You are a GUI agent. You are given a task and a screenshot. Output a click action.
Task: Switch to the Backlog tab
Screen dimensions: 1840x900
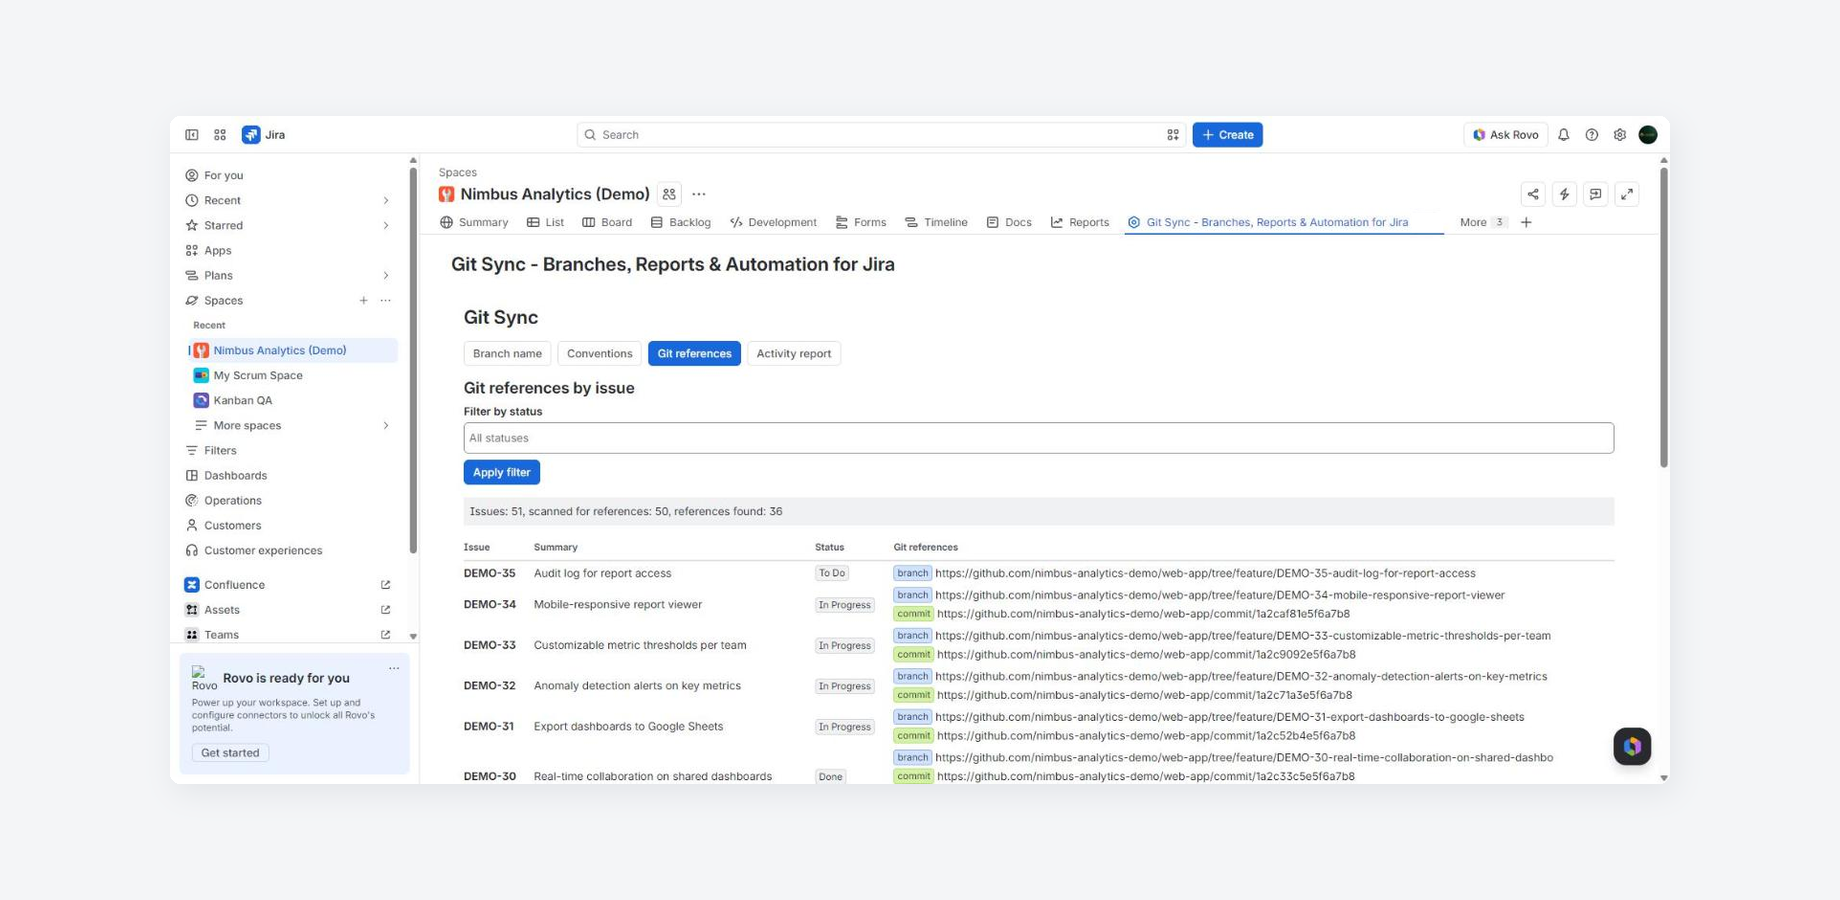[680, 222]
